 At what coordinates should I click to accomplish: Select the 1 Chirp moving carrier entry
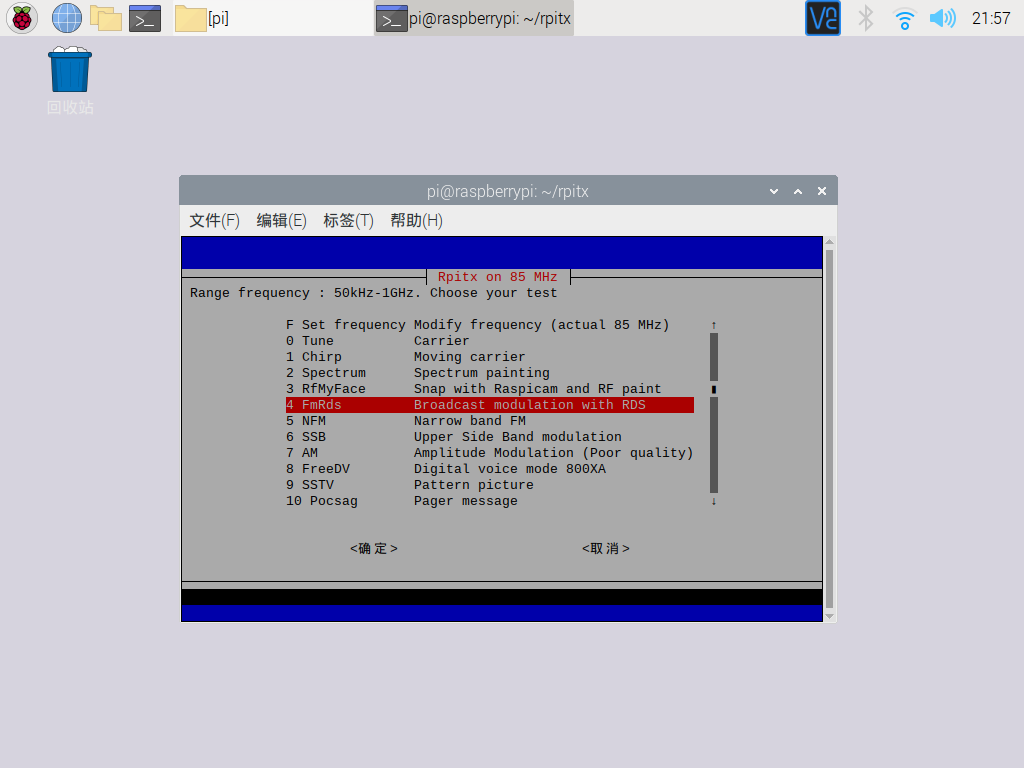(x=490, y=357)
